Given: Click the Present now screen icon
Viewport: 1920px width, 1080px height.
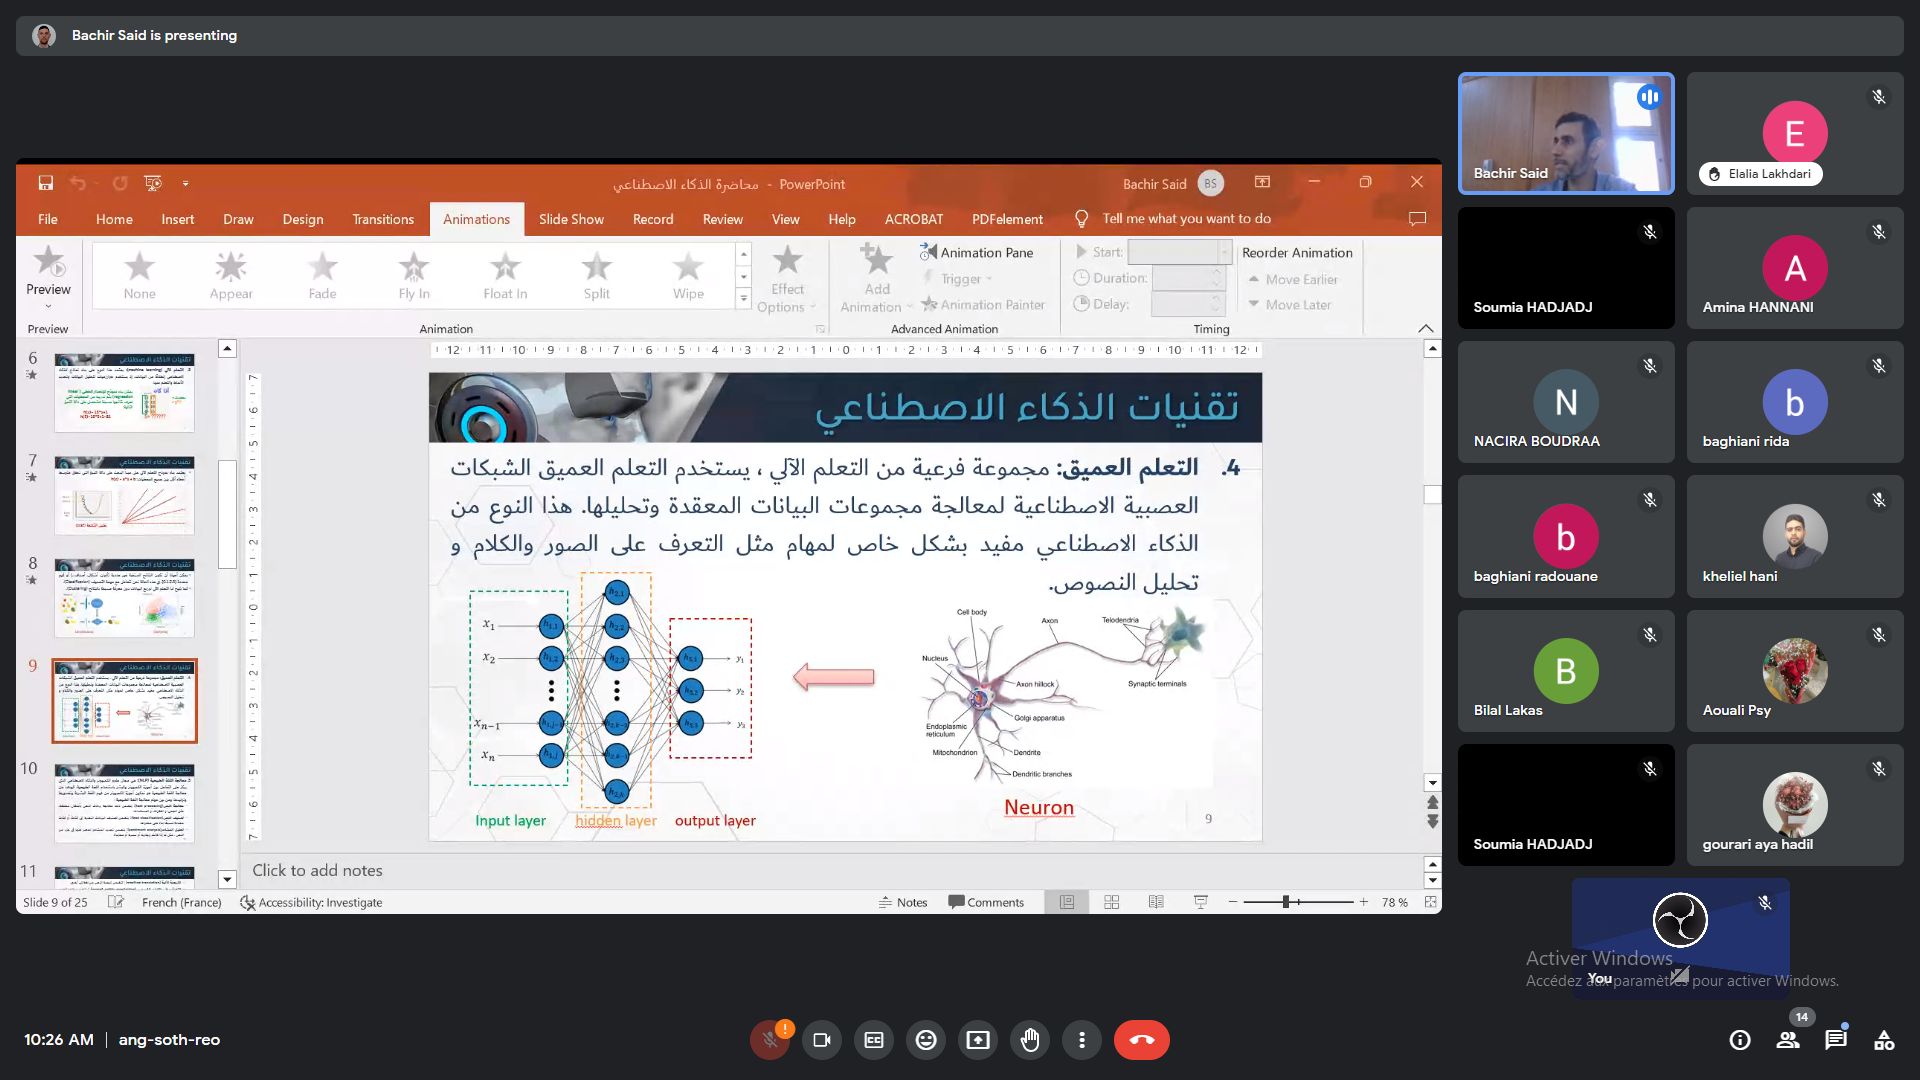Looking at the screenshot, I should pos(978,1040).
